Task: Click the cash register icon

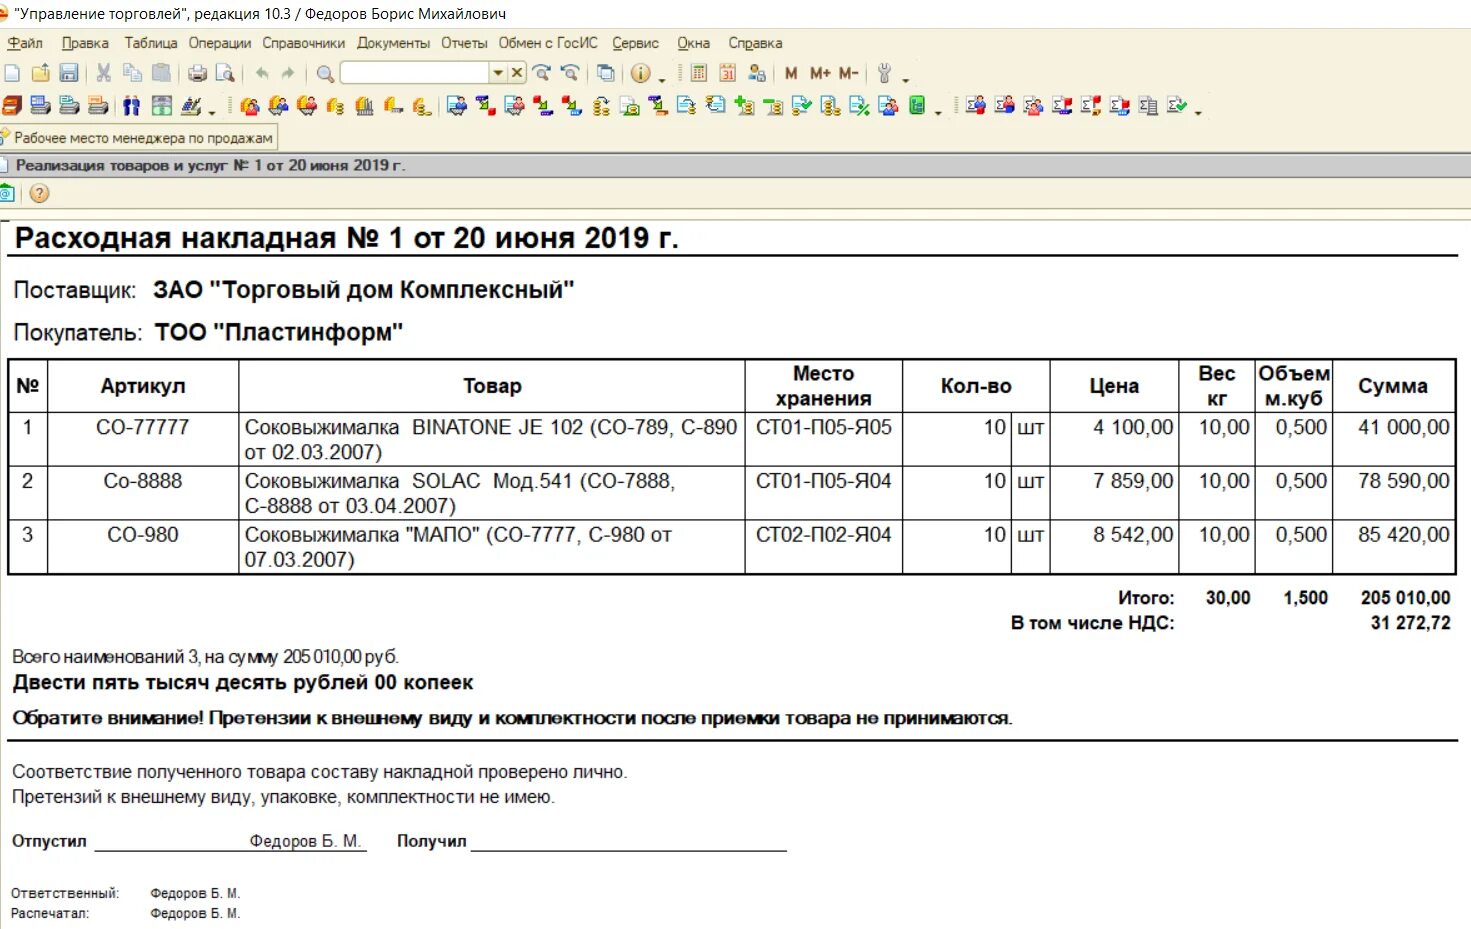Action: (x=161, y=105)
